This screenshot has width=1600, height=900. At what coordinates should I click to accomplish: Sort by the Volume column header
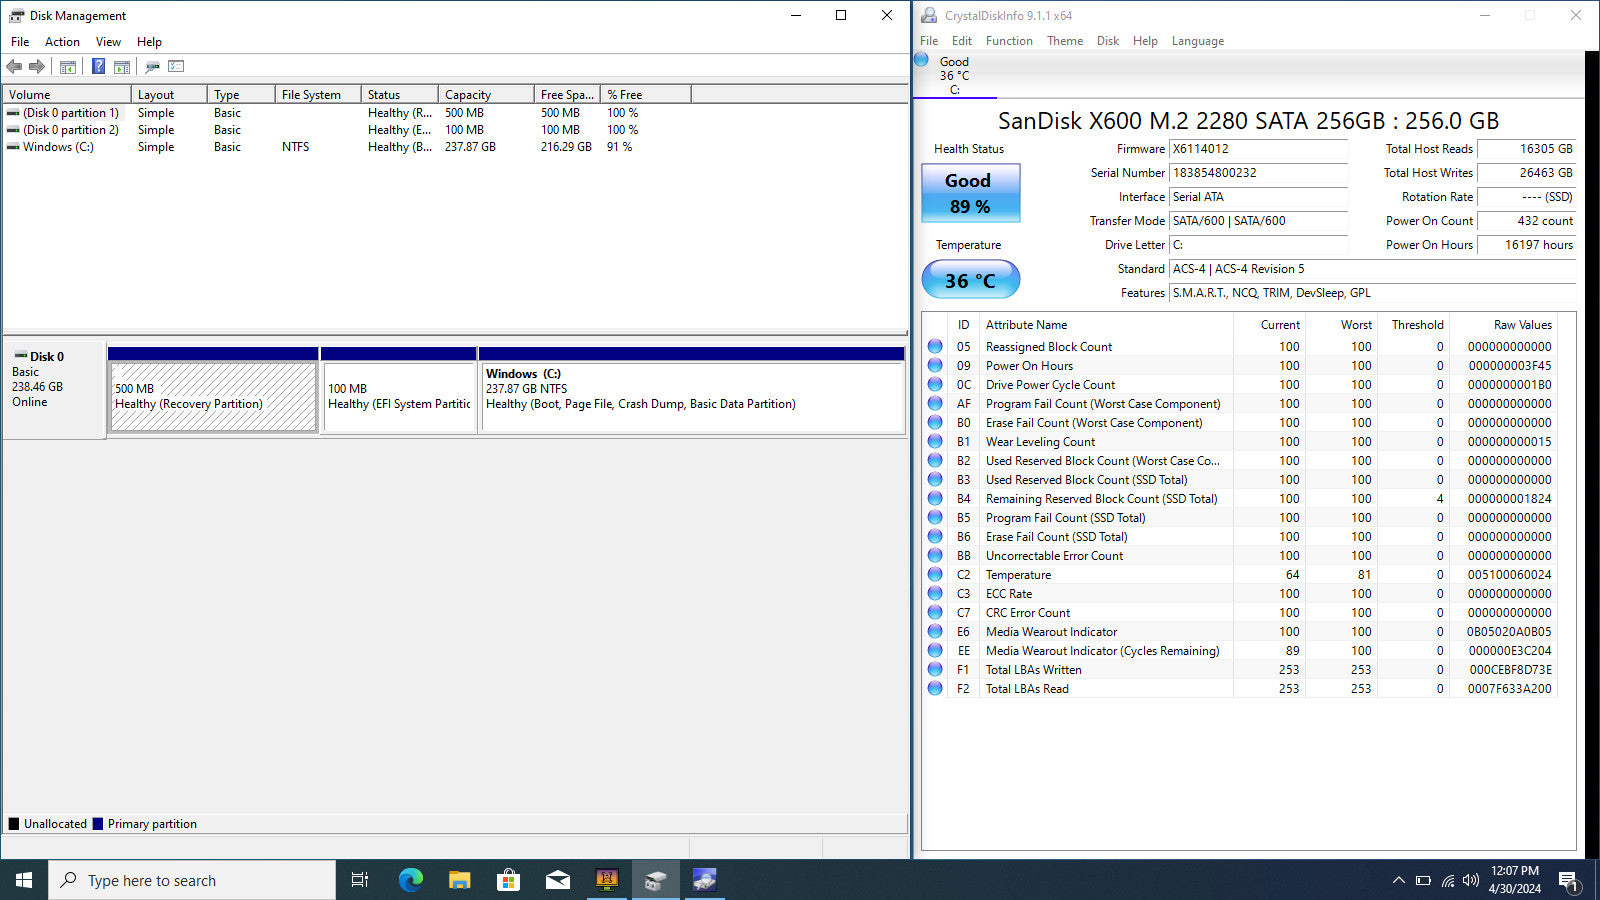pyautogui.click(x=67, y=95)
